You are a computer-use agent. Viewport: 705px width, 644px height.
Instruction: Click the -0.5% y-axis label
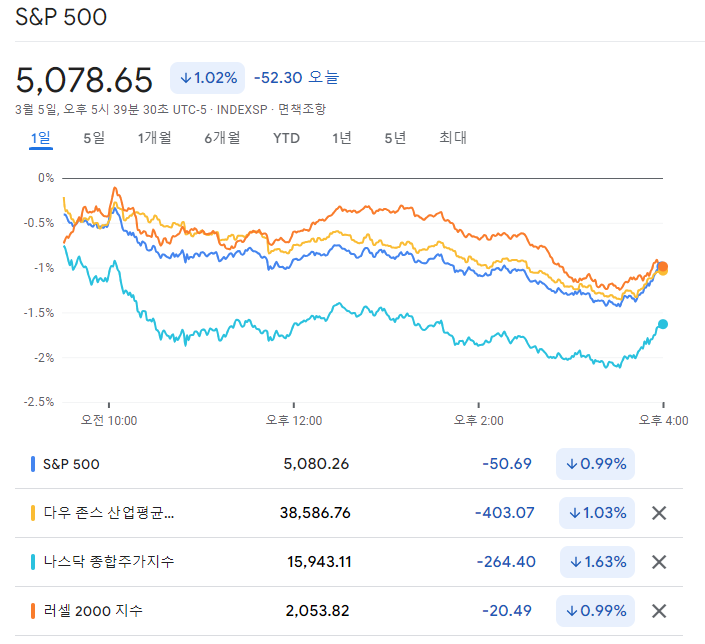(39, 223)
